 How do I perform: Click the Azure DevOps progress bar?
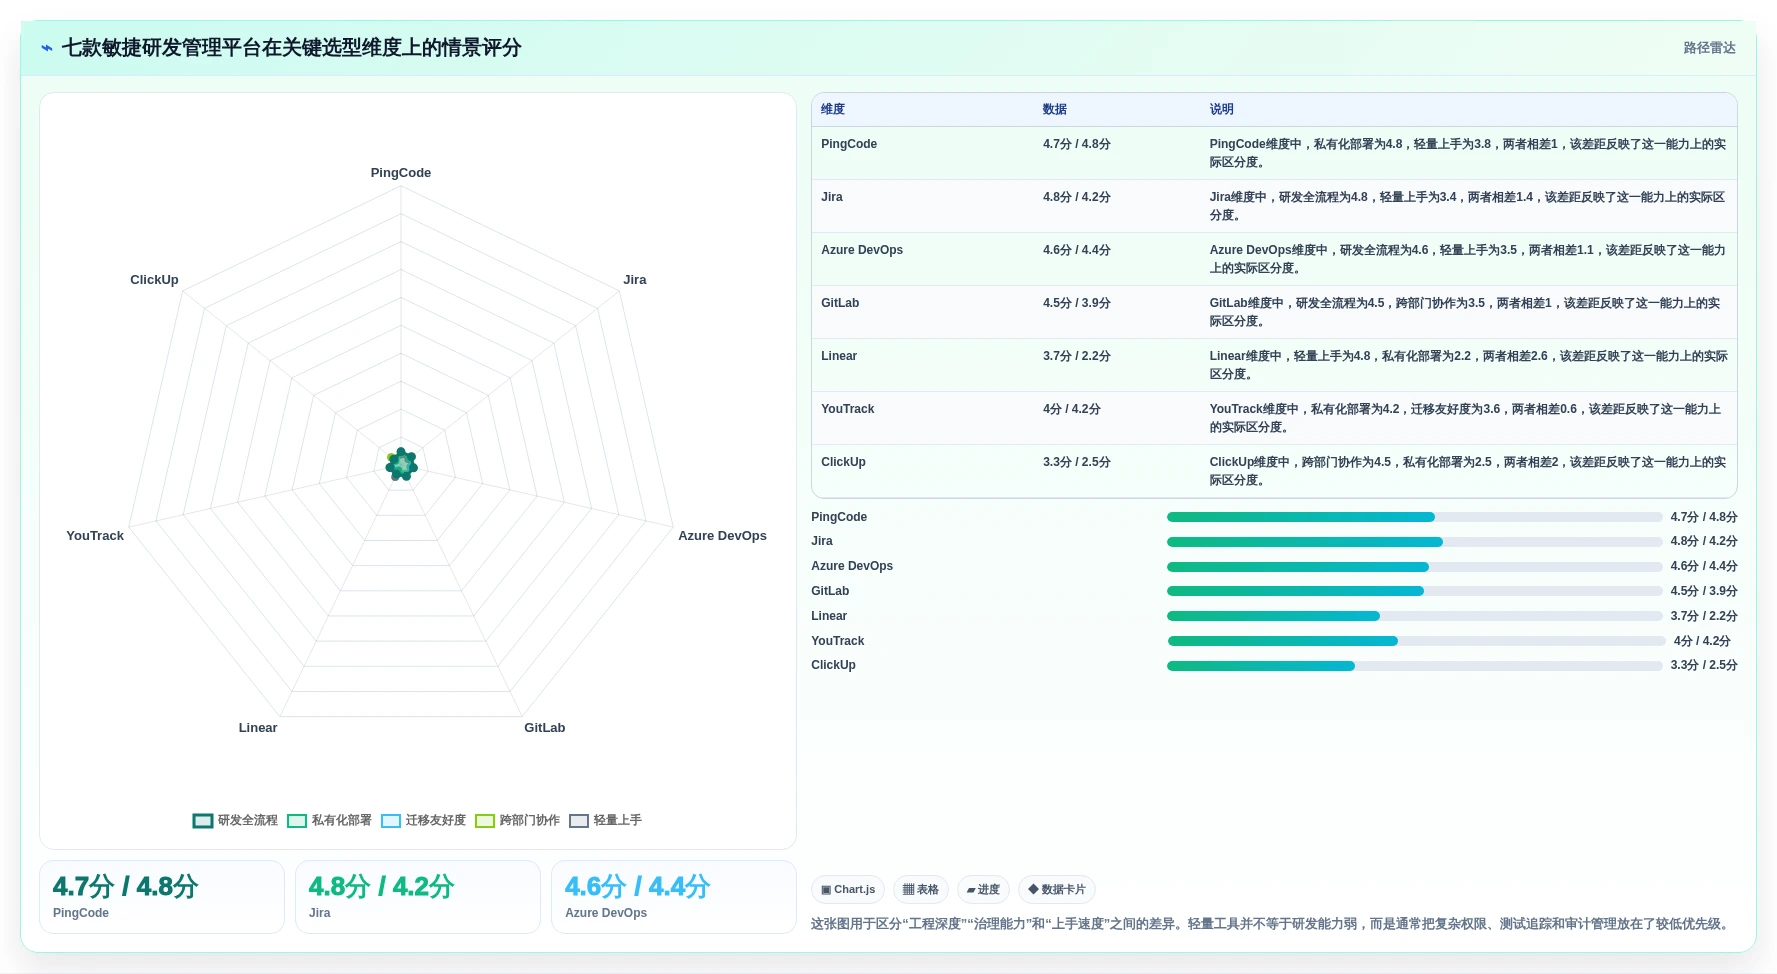pos(1415,567)
